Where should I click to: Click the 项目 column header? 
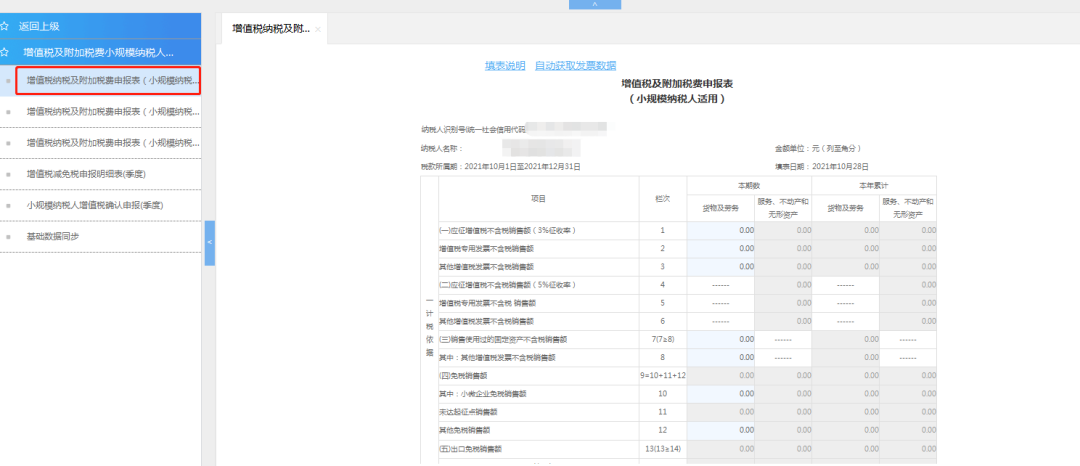pos(539,199)
